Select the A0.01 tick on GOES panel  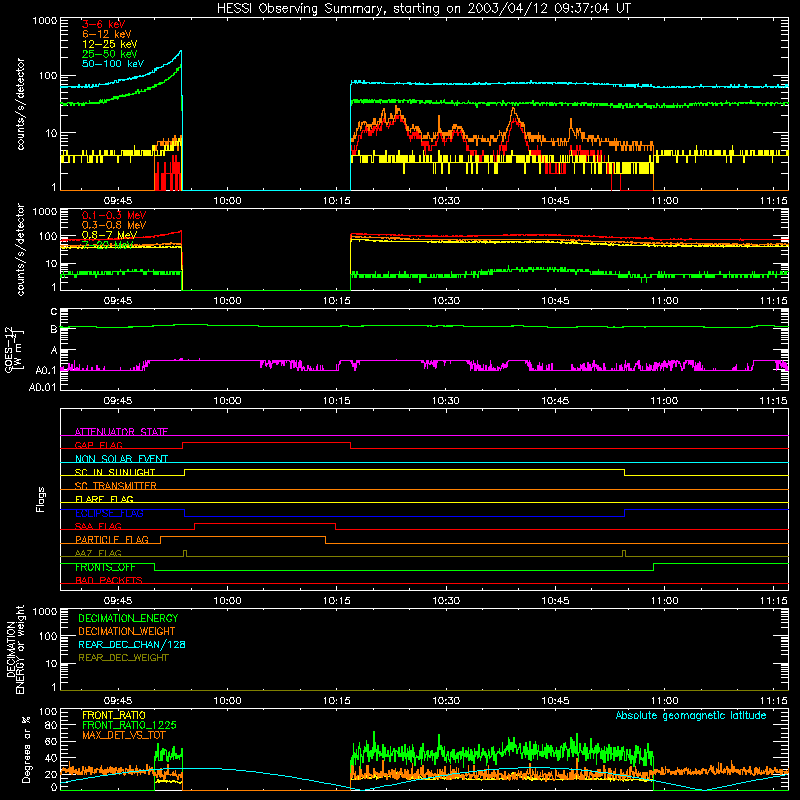point(42,388)
